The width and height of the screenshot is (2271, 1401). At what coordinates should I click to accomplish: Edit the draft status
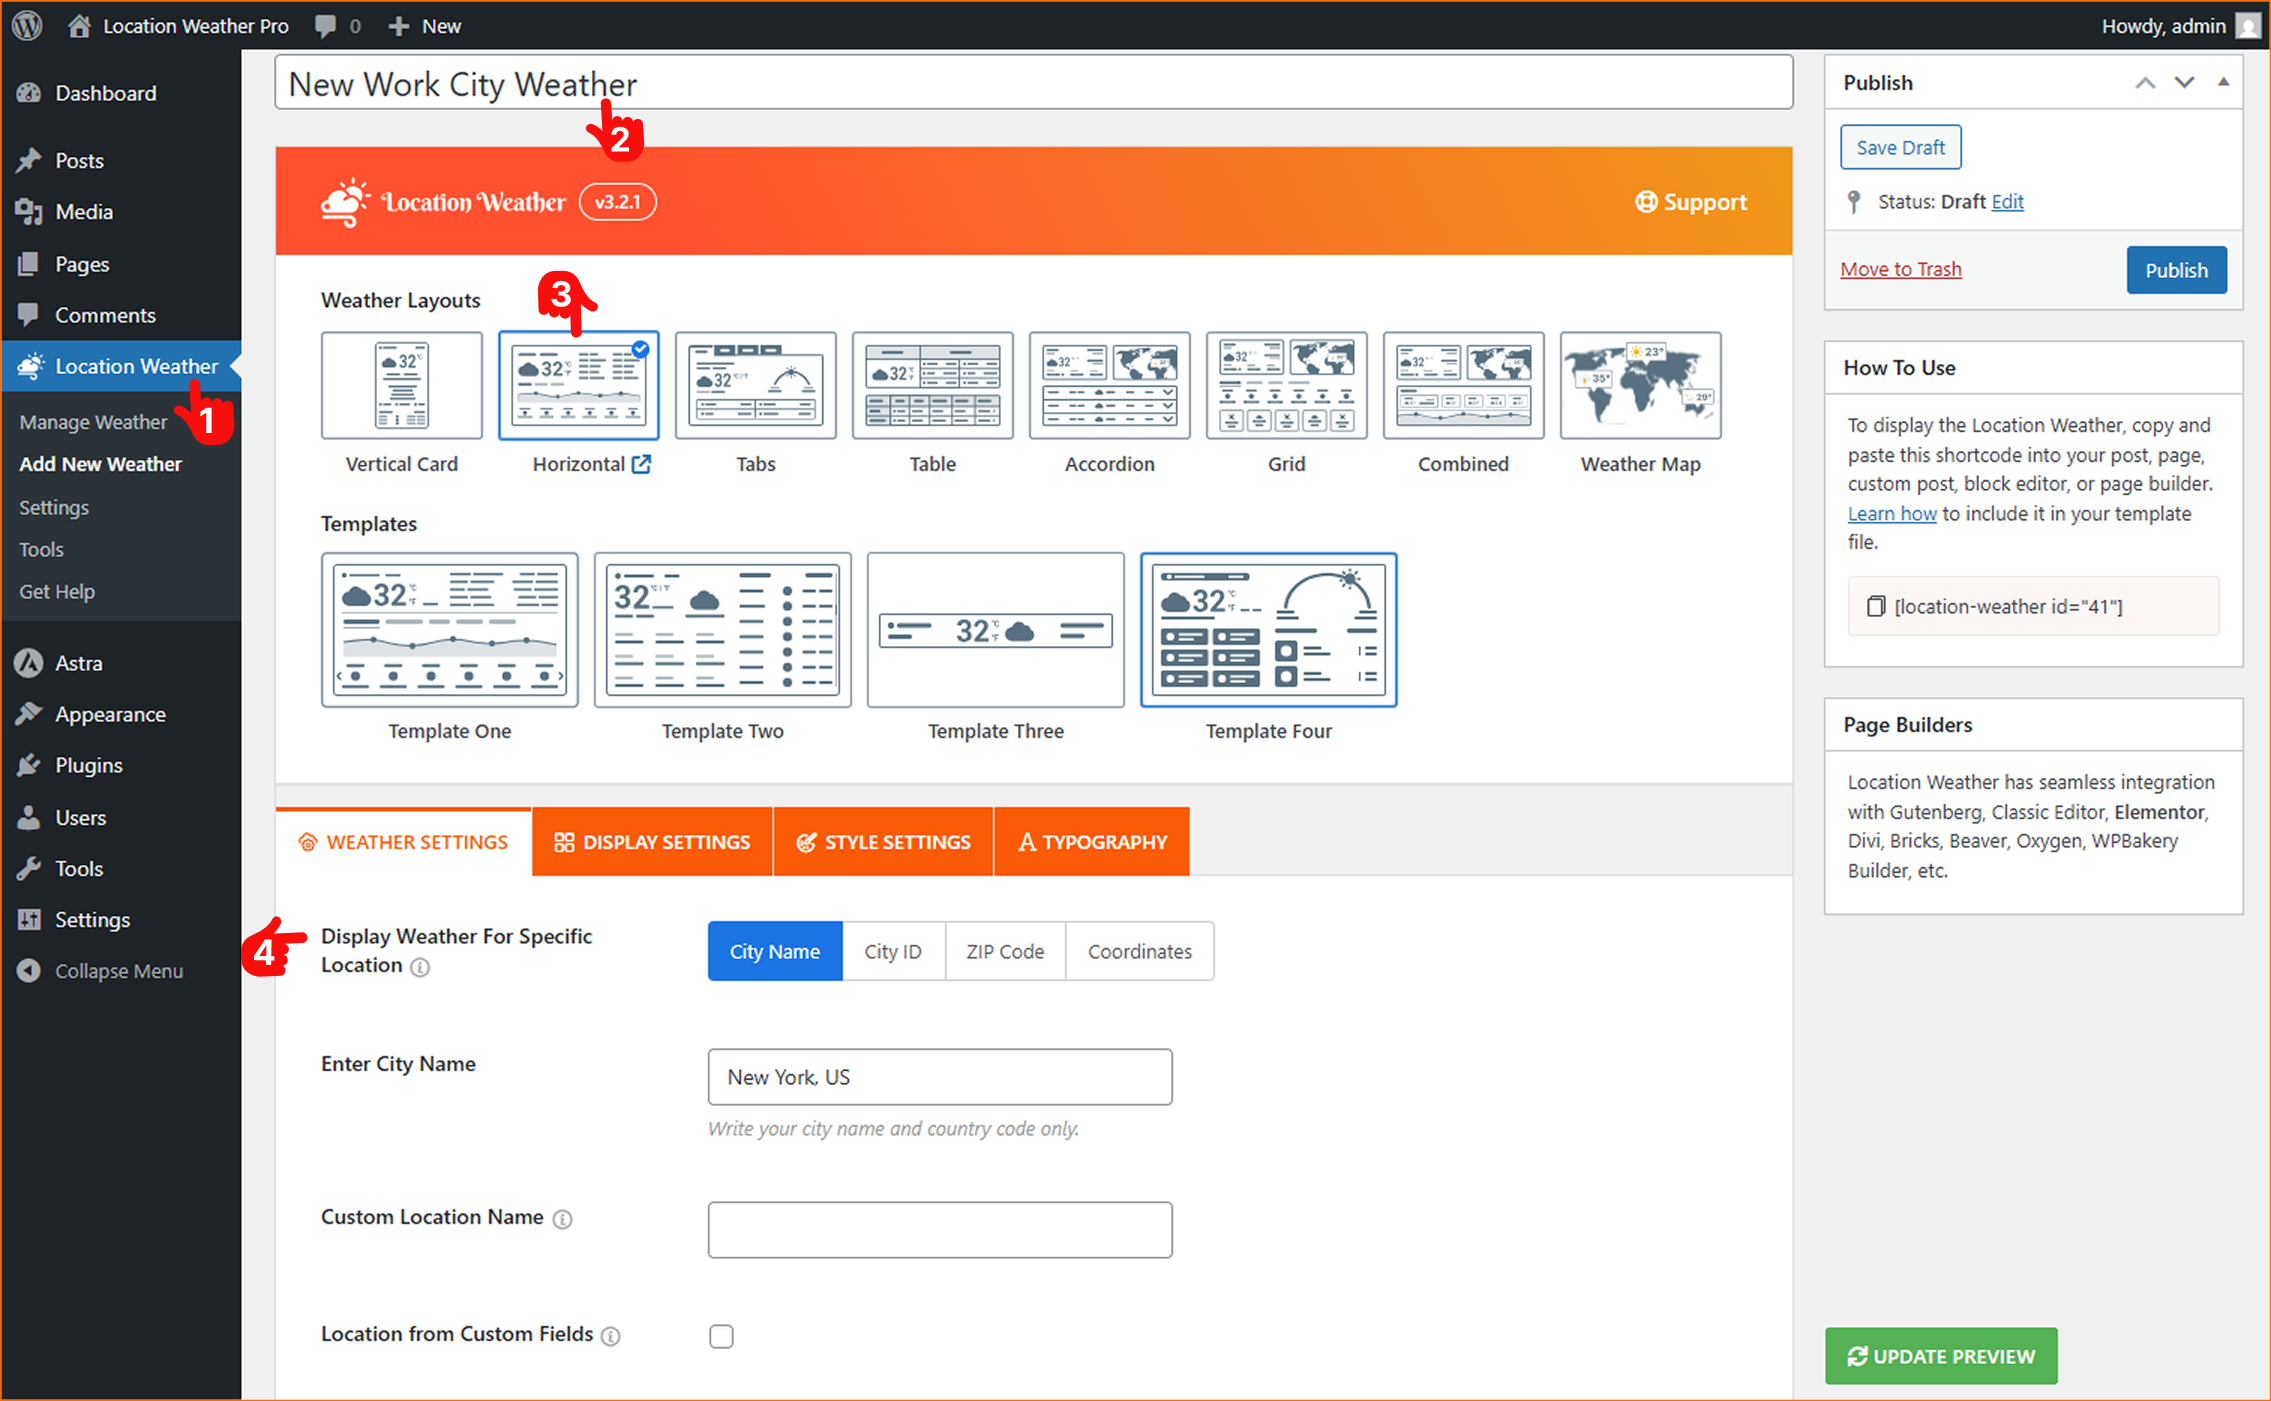2007,202
